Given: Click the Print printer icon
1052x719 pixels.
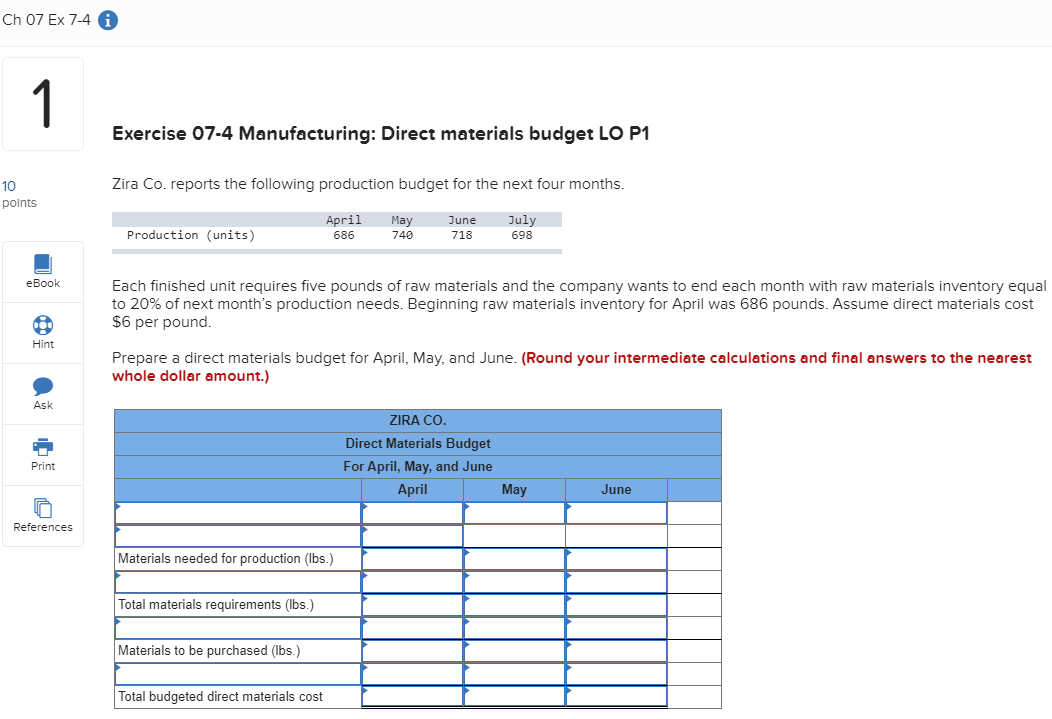Looking at the screenshot, I should click(x=43, y=447).
